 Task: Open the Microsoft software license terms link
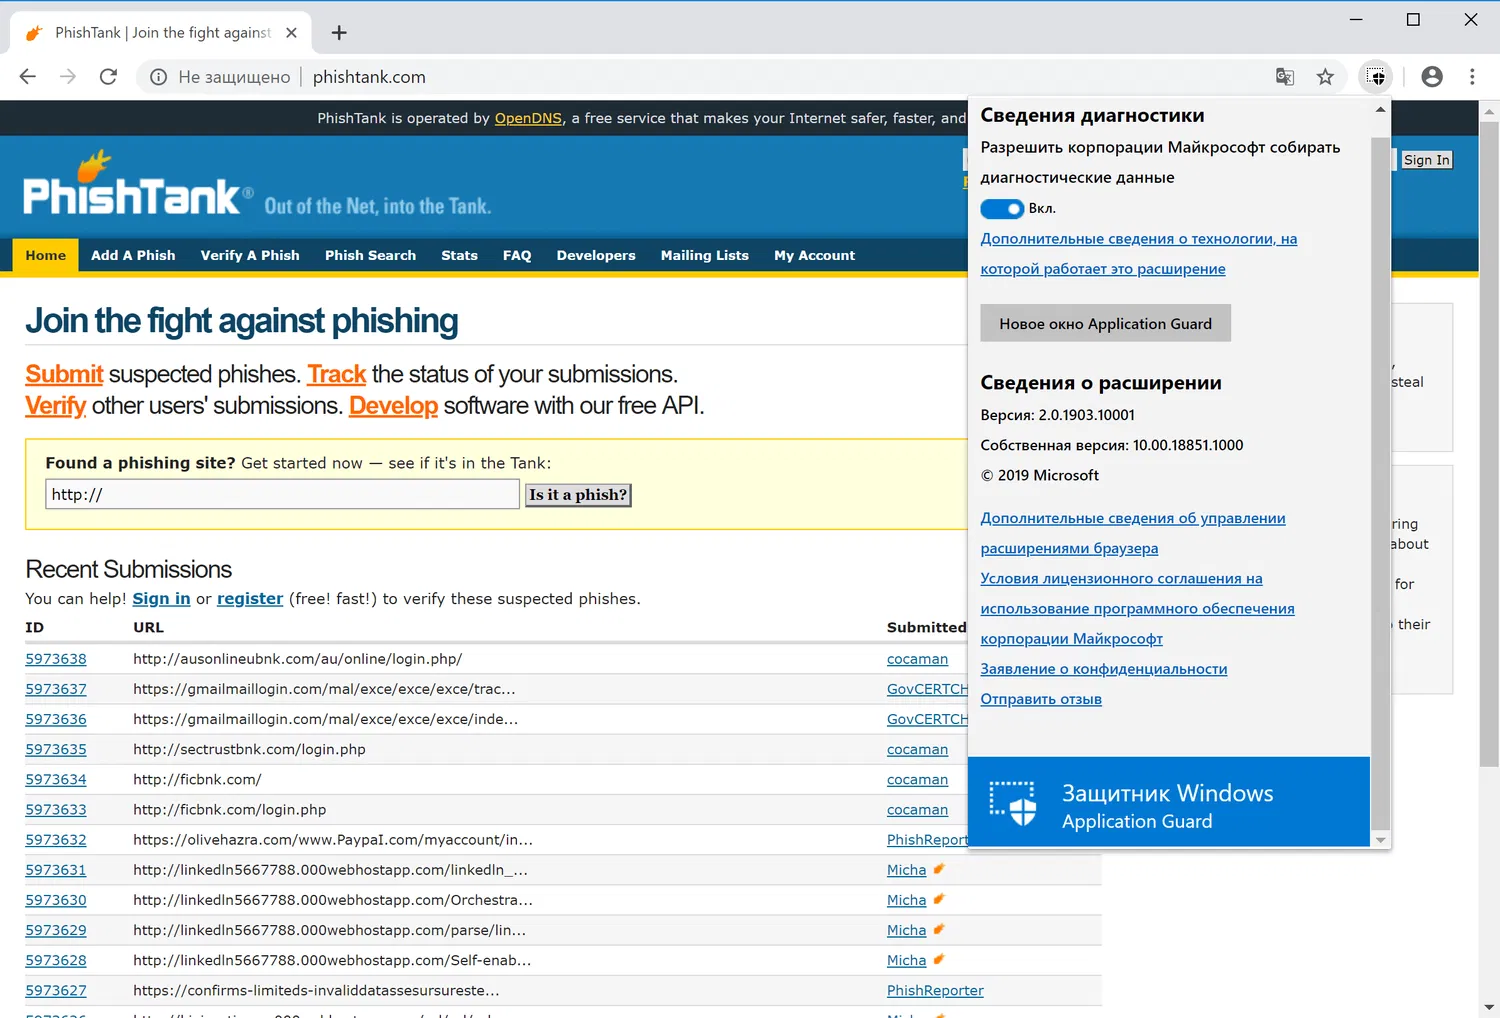click(1137, 608)
